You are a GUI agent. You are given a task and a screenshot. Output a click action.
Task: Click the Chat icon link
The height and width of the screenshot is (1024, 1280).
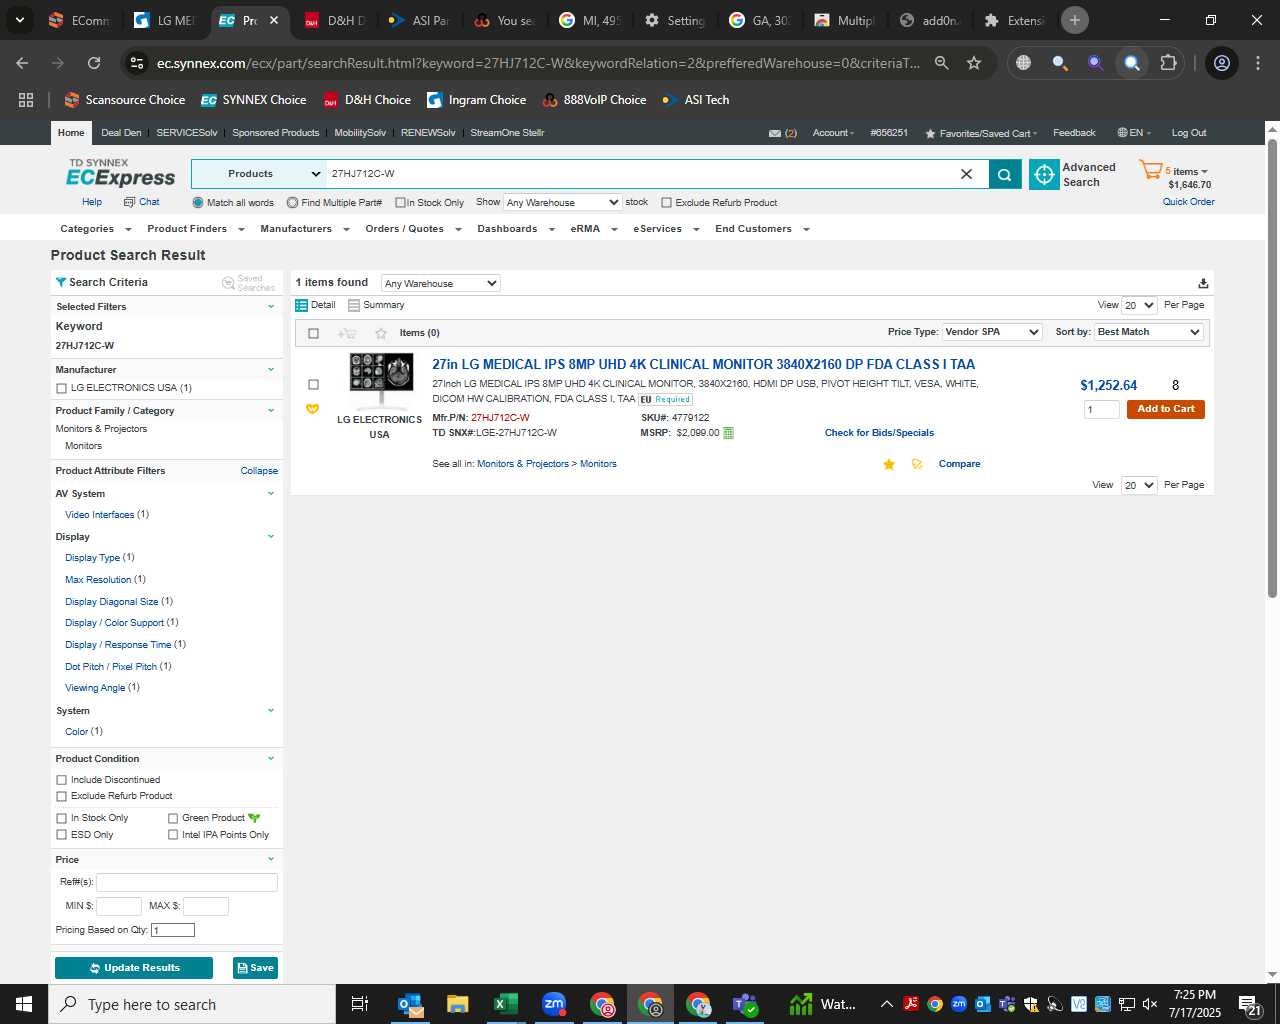pyautogui.click(x=141, y=202)
